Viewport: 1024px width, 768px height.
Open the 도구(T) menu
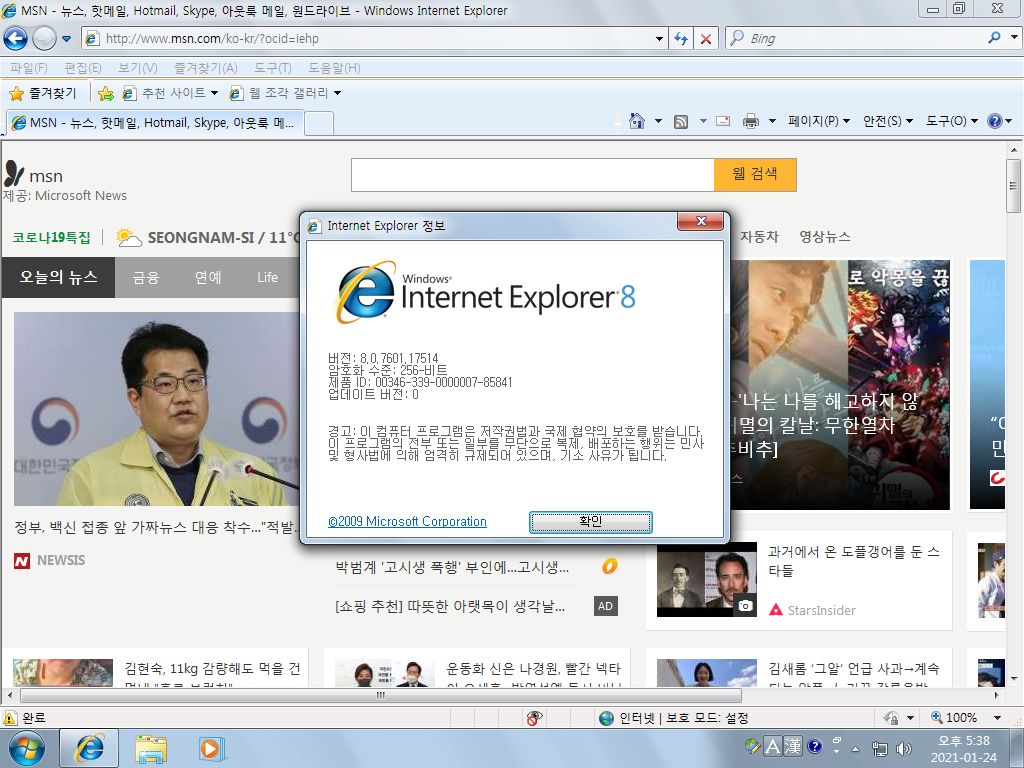click(x=272, y=68)
